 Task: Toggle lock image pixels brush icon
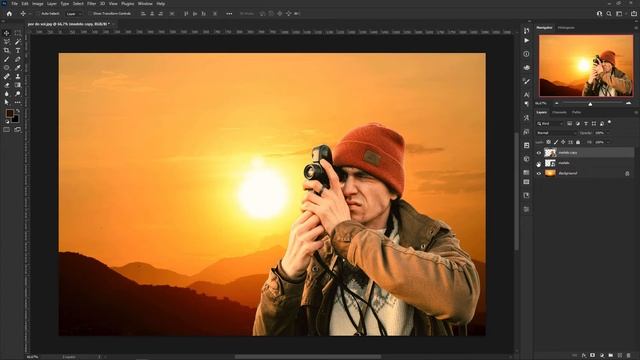click(556, 142)
